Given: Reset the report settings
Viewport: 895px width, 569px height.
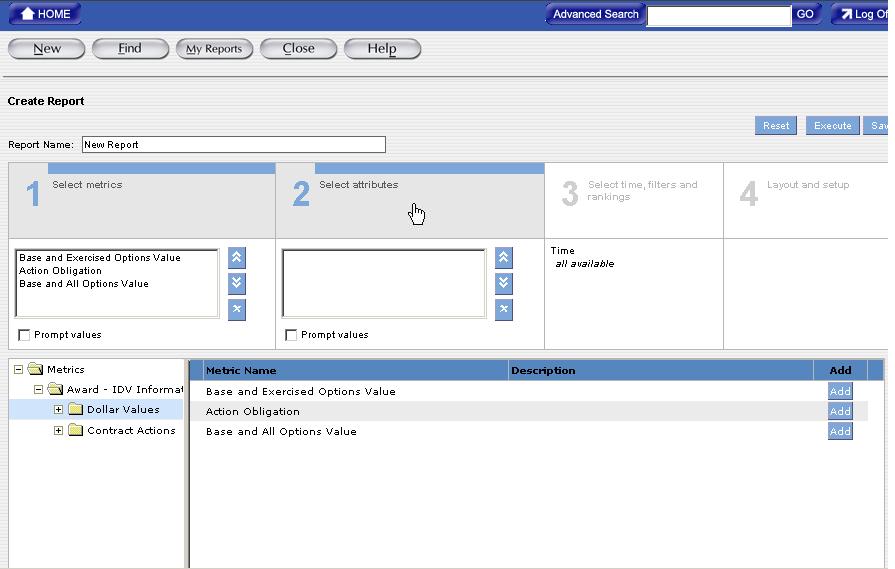Looking at the screenshot, I should click(x=776, y=126).
